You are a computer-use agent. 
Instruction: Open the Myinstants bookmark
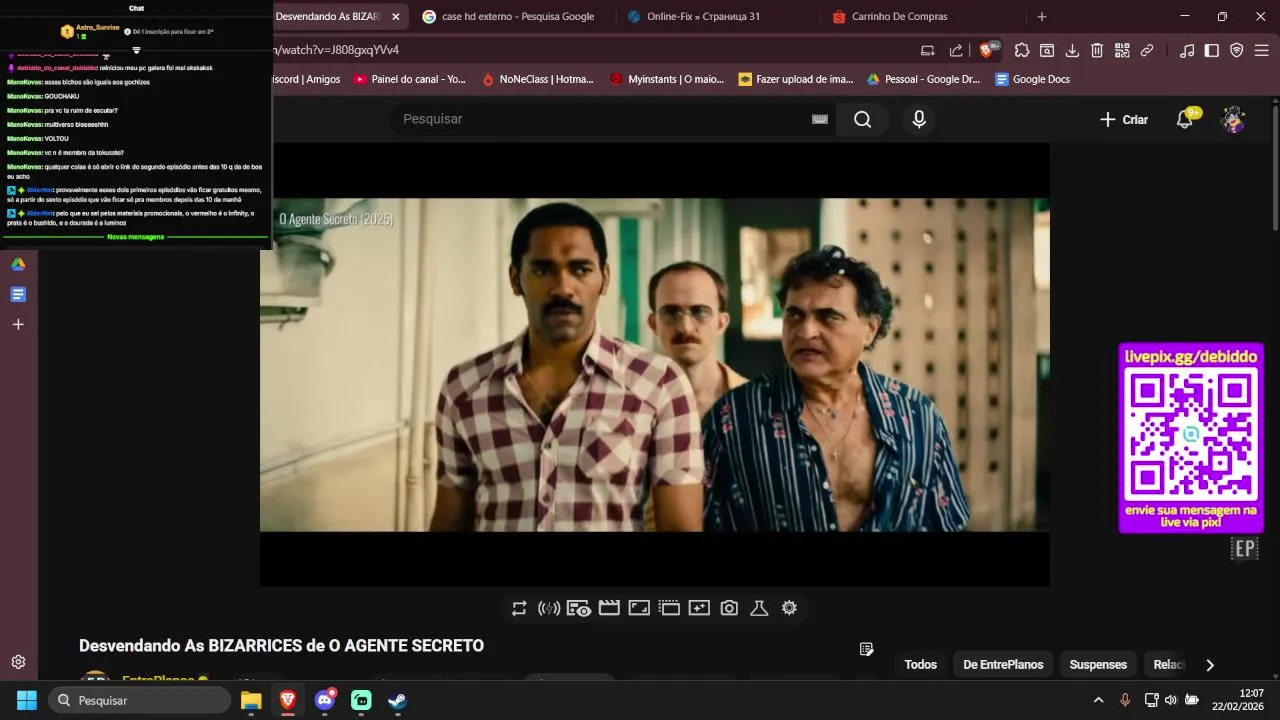(666, 79)
